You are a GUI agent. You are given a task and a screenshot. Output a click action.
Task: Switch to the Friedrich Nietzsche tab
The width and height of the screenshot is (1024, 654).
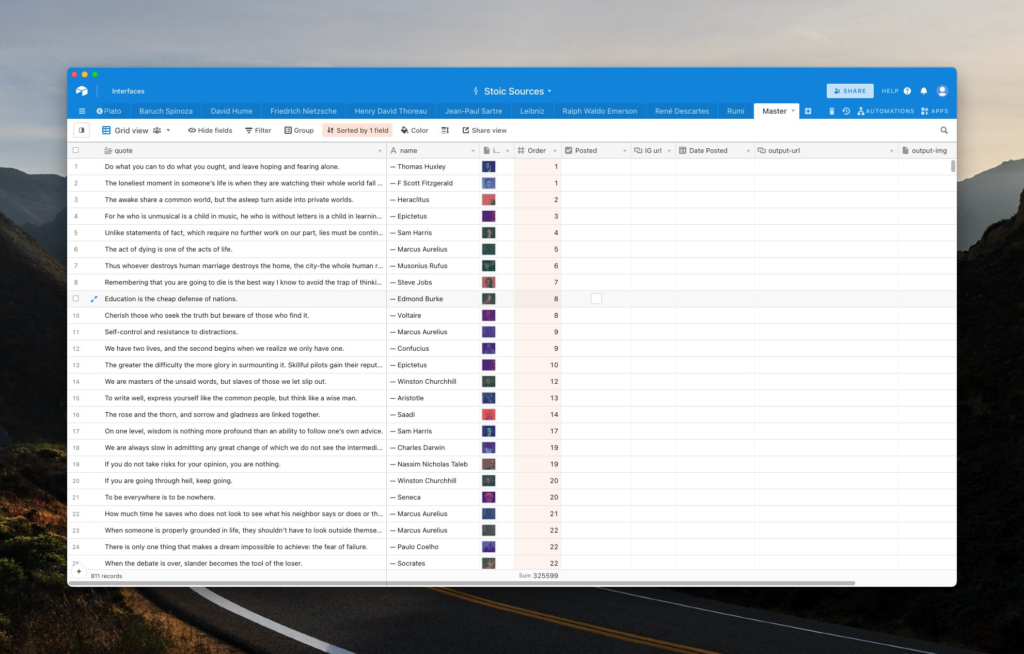[x=303, y=111]
